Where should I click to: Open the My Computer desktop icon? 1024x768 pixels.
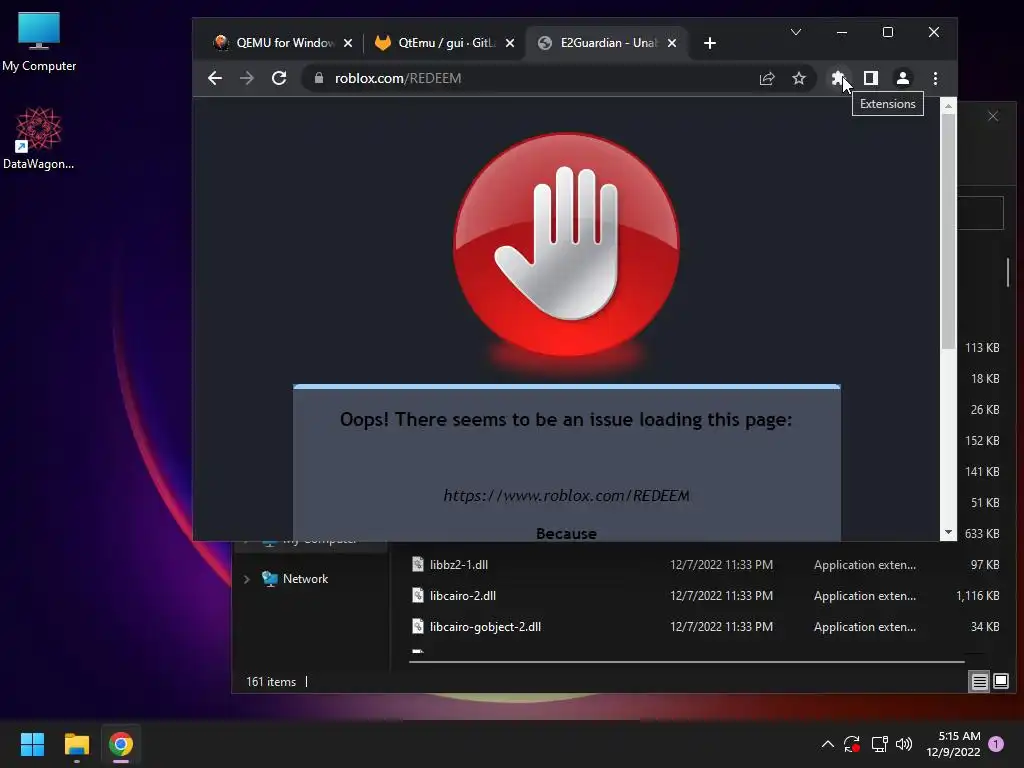(x=39, y=40)
